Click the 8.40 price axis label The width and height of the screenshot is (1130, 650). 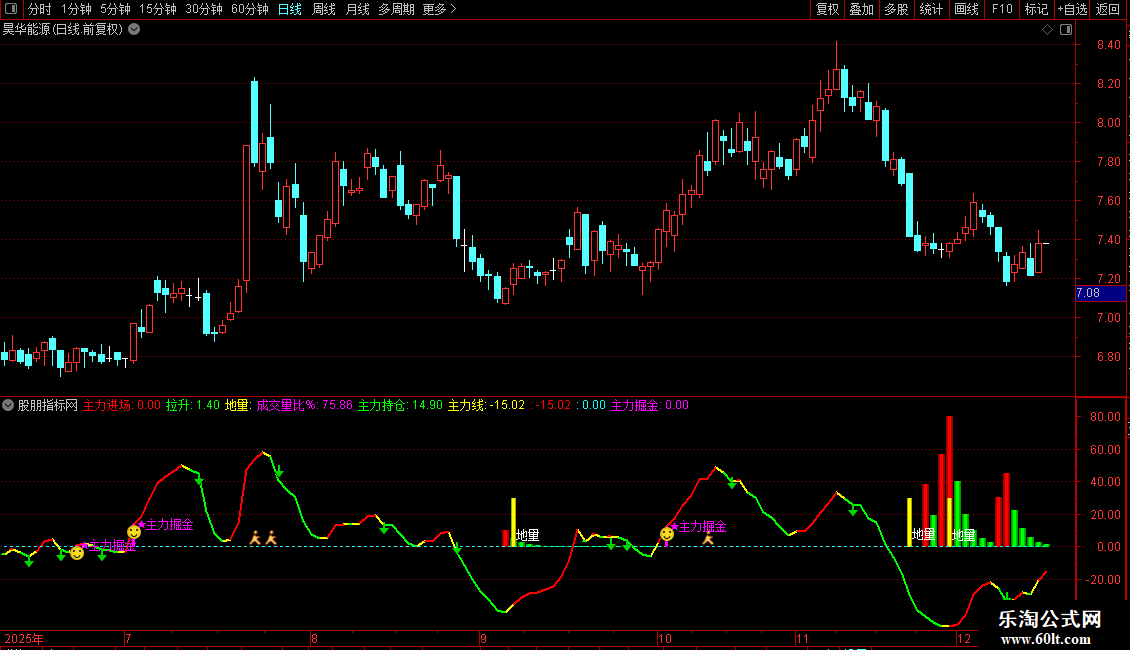tap(1108, 45)
